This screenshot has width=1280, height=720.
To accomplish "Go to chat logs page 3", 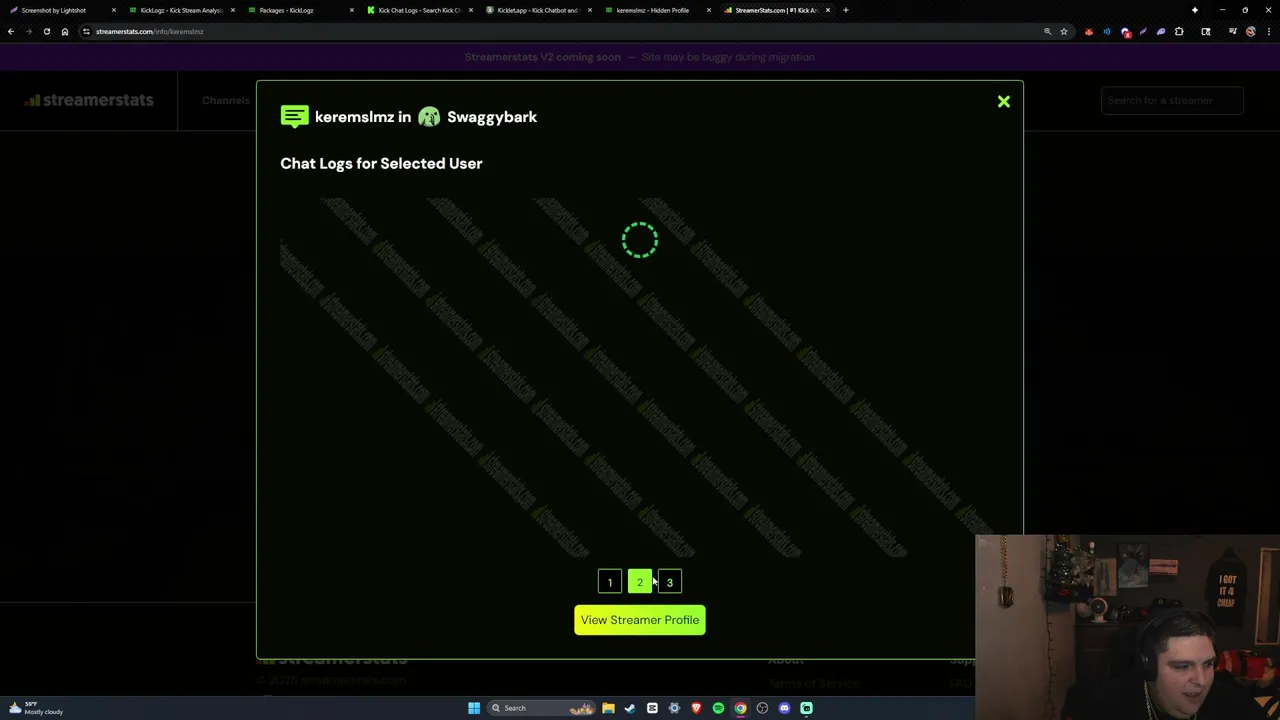I will pos(670,582).
